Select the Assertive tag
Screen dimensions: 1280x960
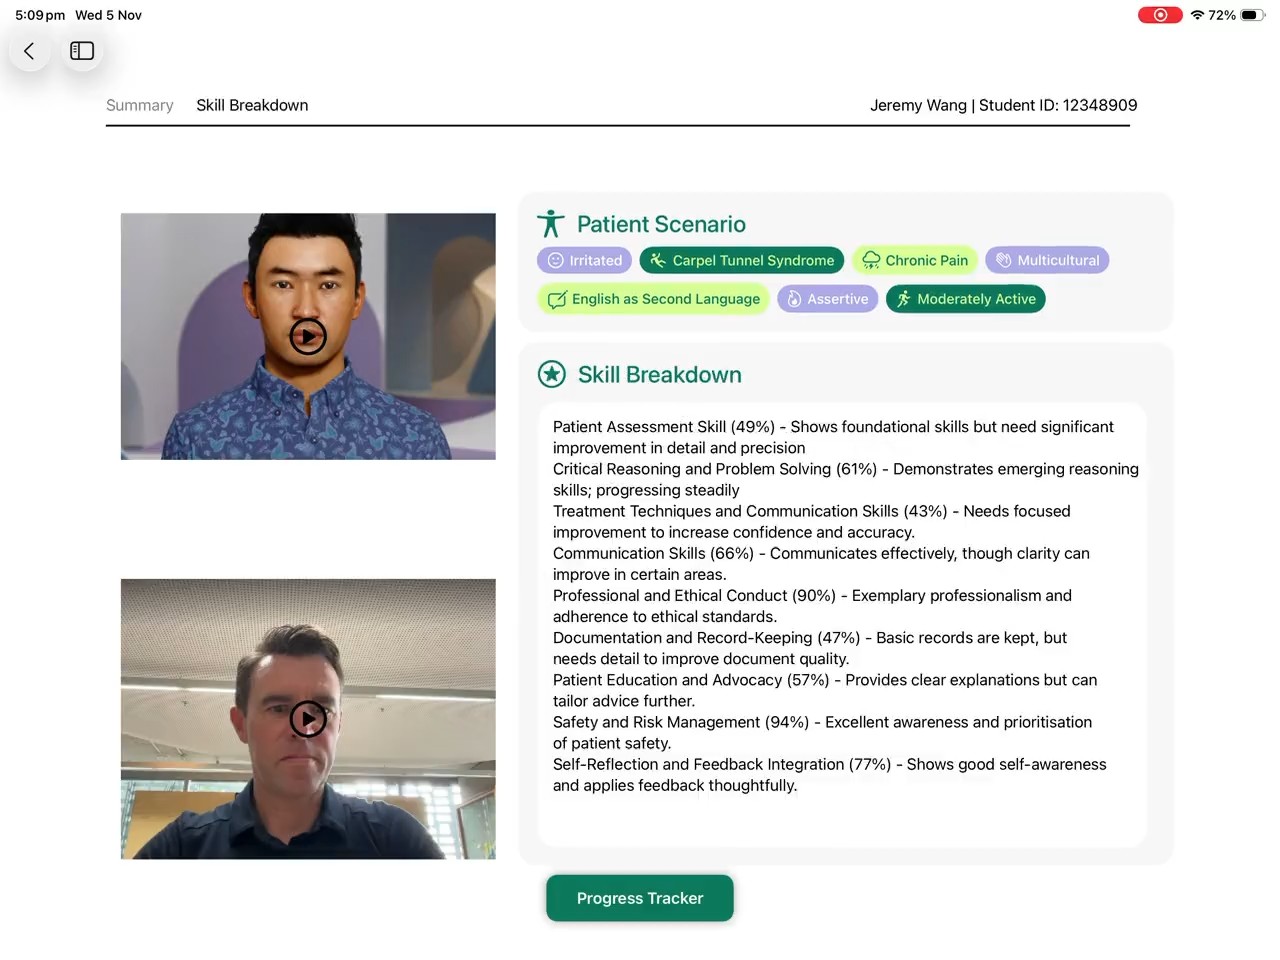coord(828,299)
